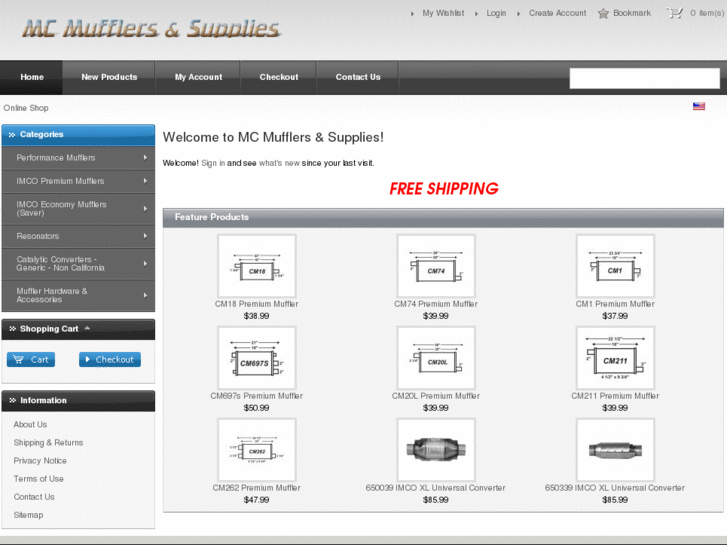Click the CM20L Premium Muffler title
Image resolution: width=727 pixels, height=545 pixels.
tap(436, 396)
